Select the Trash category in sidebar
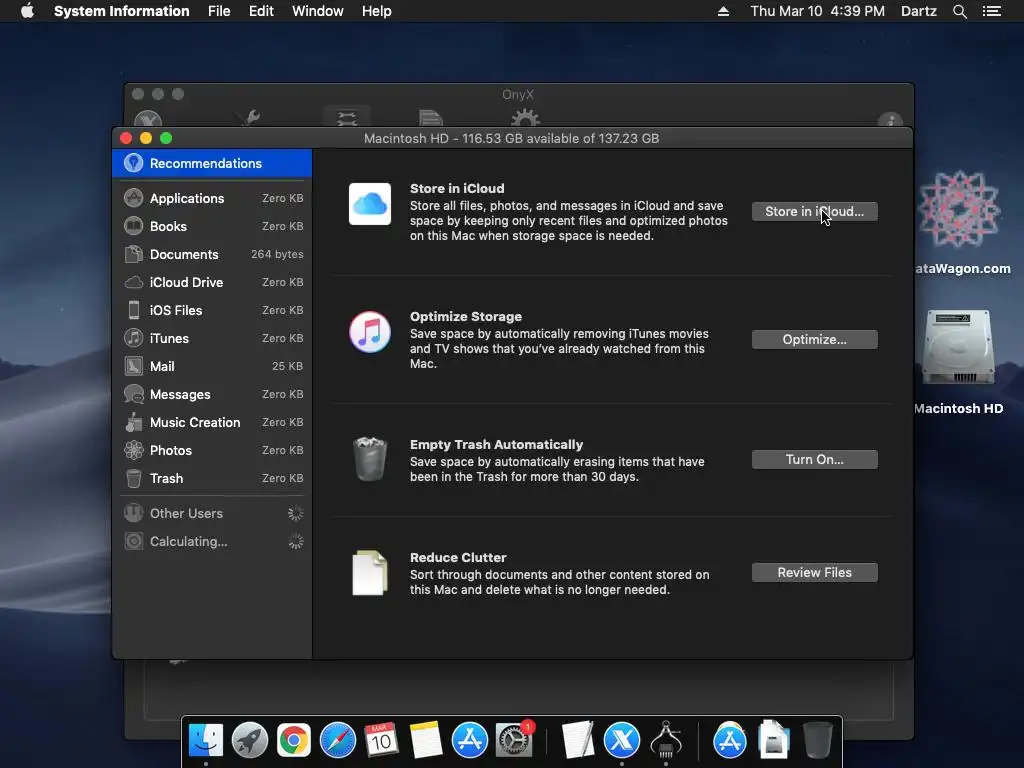This screenshot has height=768, width=1024. pyautogui.click(x=212, y=479)
